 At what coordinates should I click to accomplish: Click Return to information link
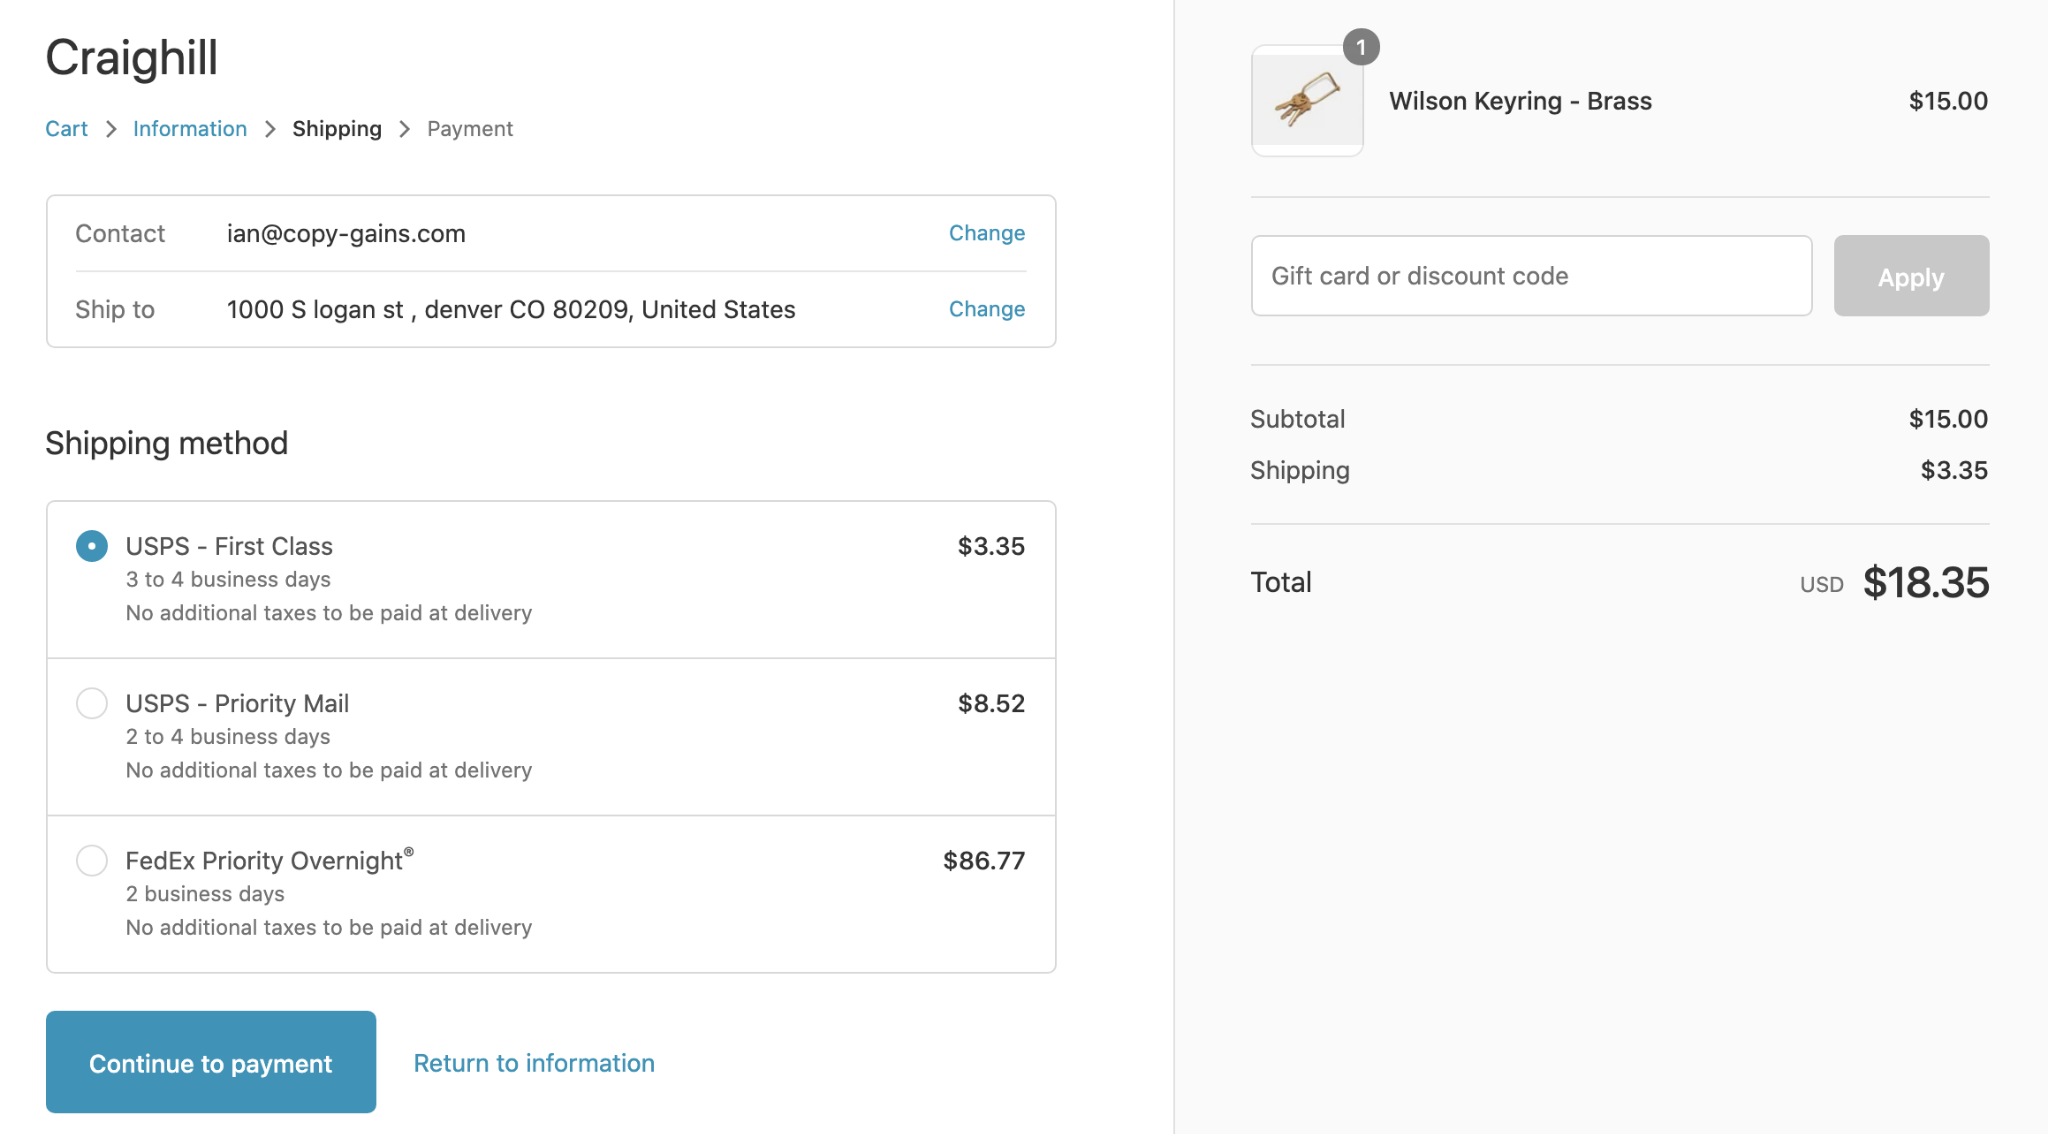coord(534,1063)
